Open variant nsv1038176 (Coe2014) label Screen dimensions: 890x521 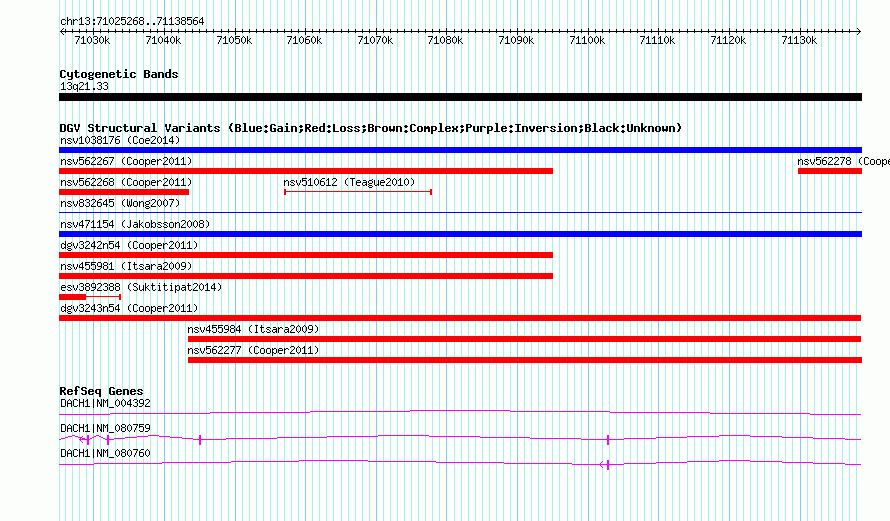[x=120, y=140]
